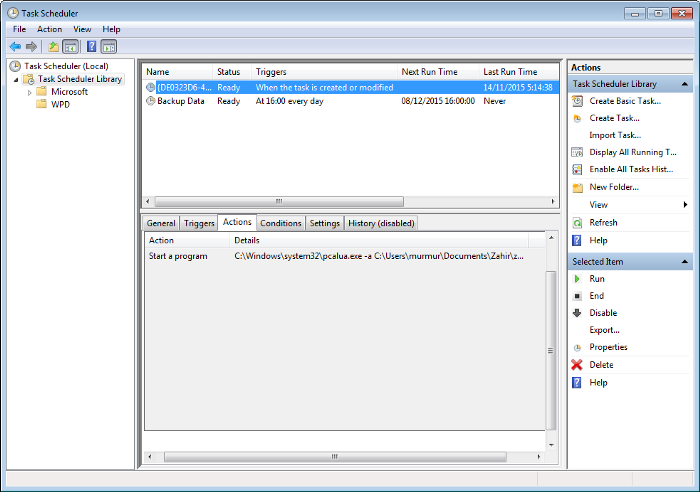Click the details pane vertical scrollbar thumb
Screen dimensions: 700x492
coord(551,350)
